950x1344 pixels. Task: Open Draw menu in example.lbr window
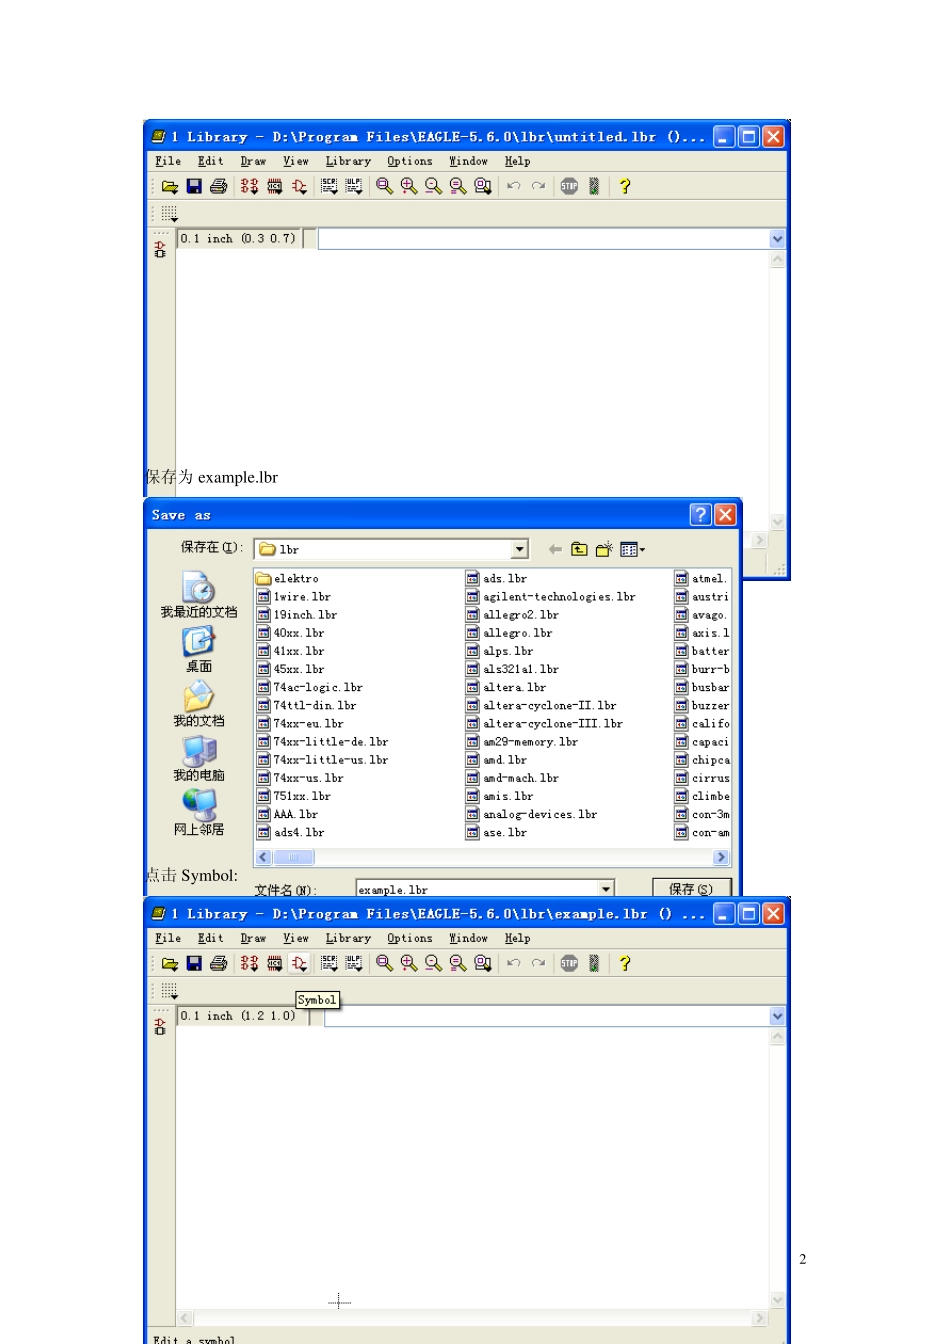tap(253, 938)
